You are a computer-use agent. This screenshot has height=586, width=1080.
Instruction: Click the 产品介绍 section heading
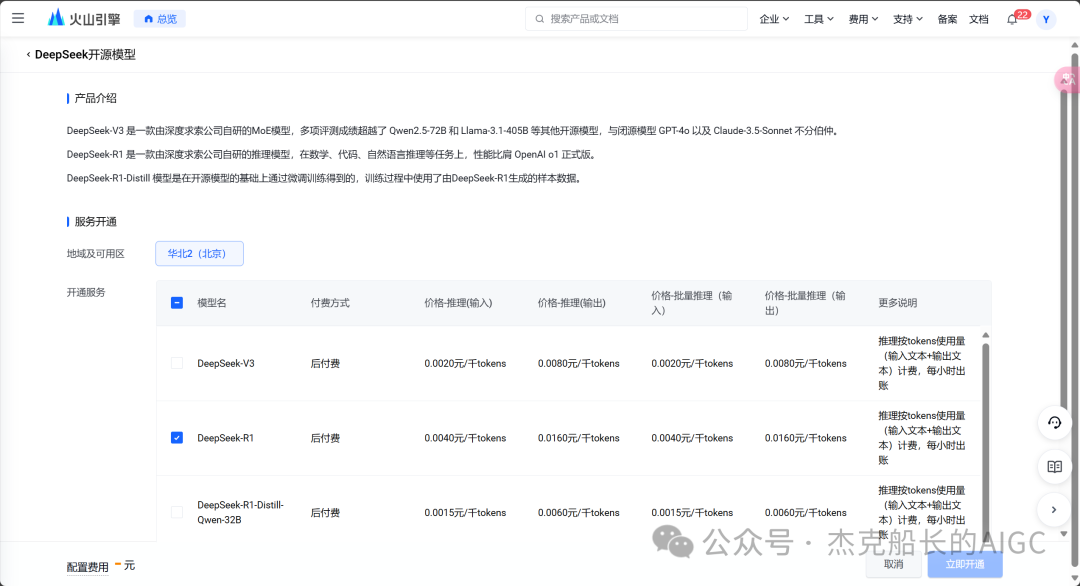click(x=95, y=98)
